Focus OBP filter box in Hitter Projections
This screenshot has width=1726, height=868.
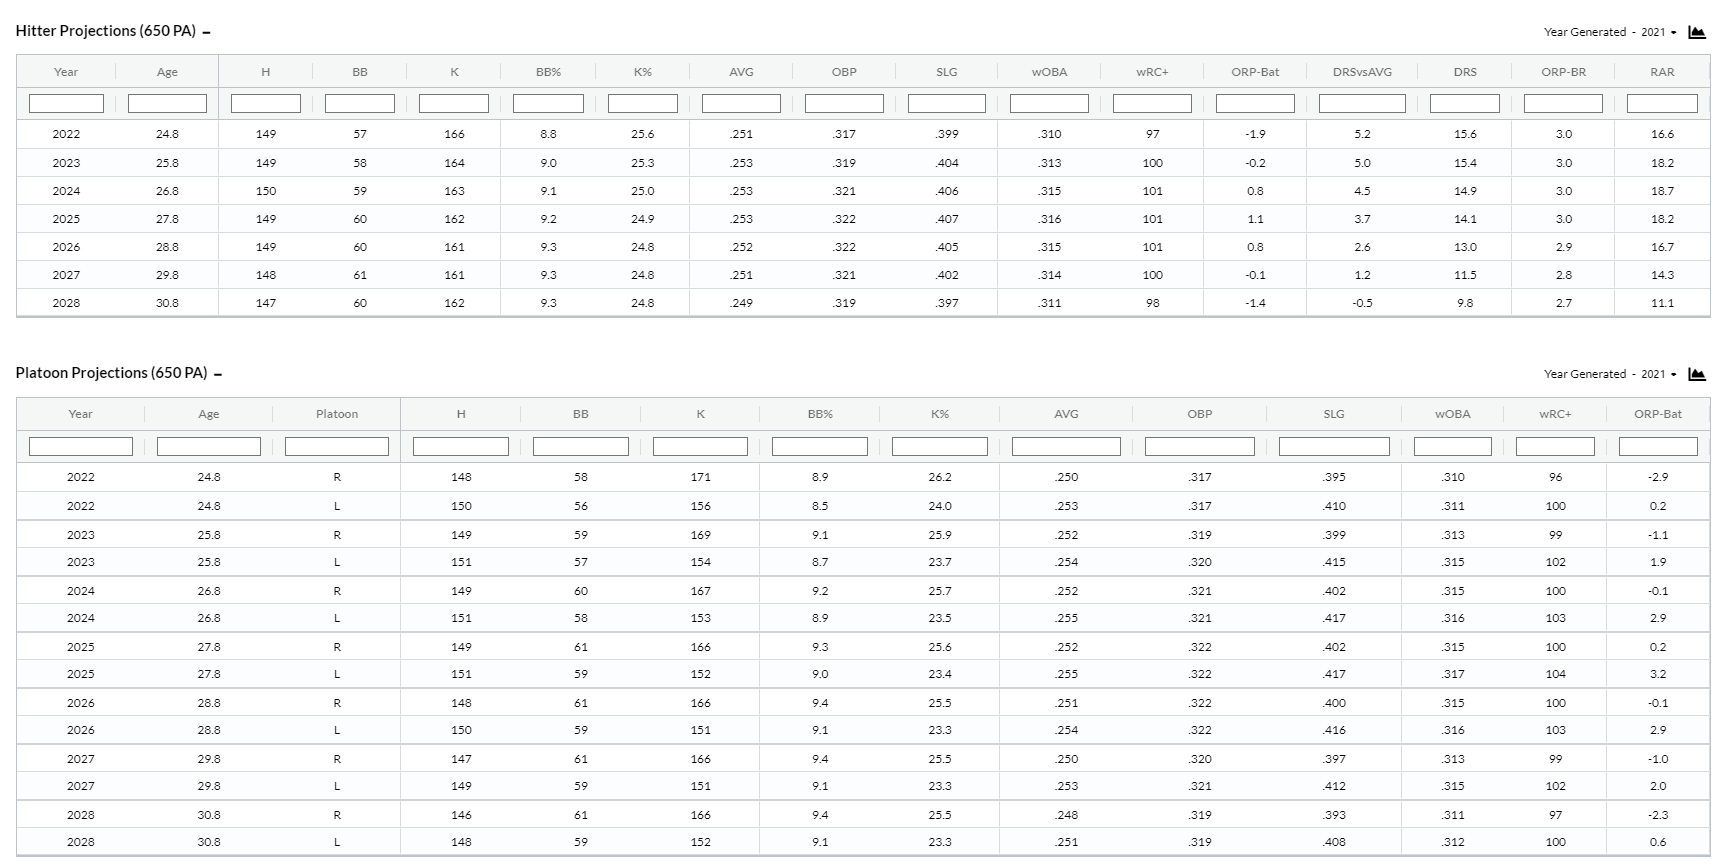coord(844,103)
